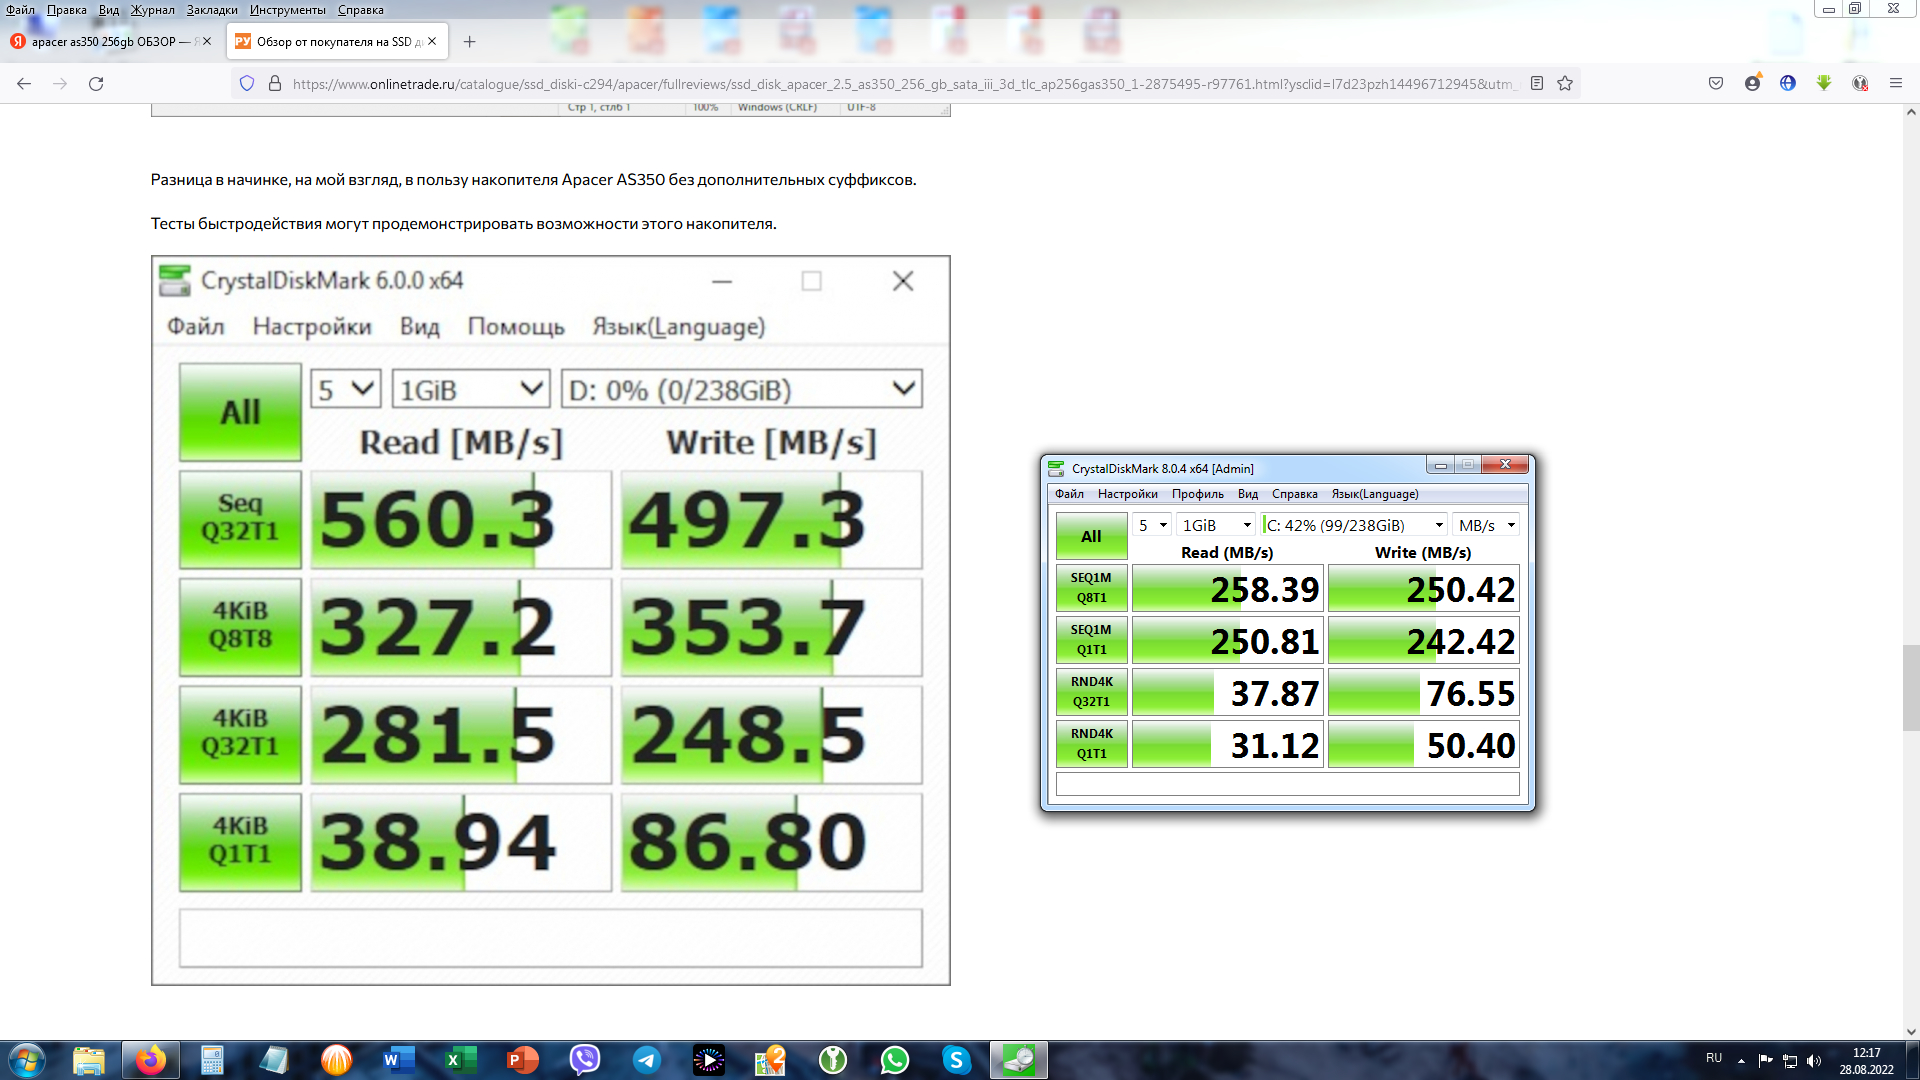Image resolution: width=1920 pixels, height=1080 pixels.
Task: Run the SEQ1M Q8T1 test button
Action: [x=1091, y=588]
